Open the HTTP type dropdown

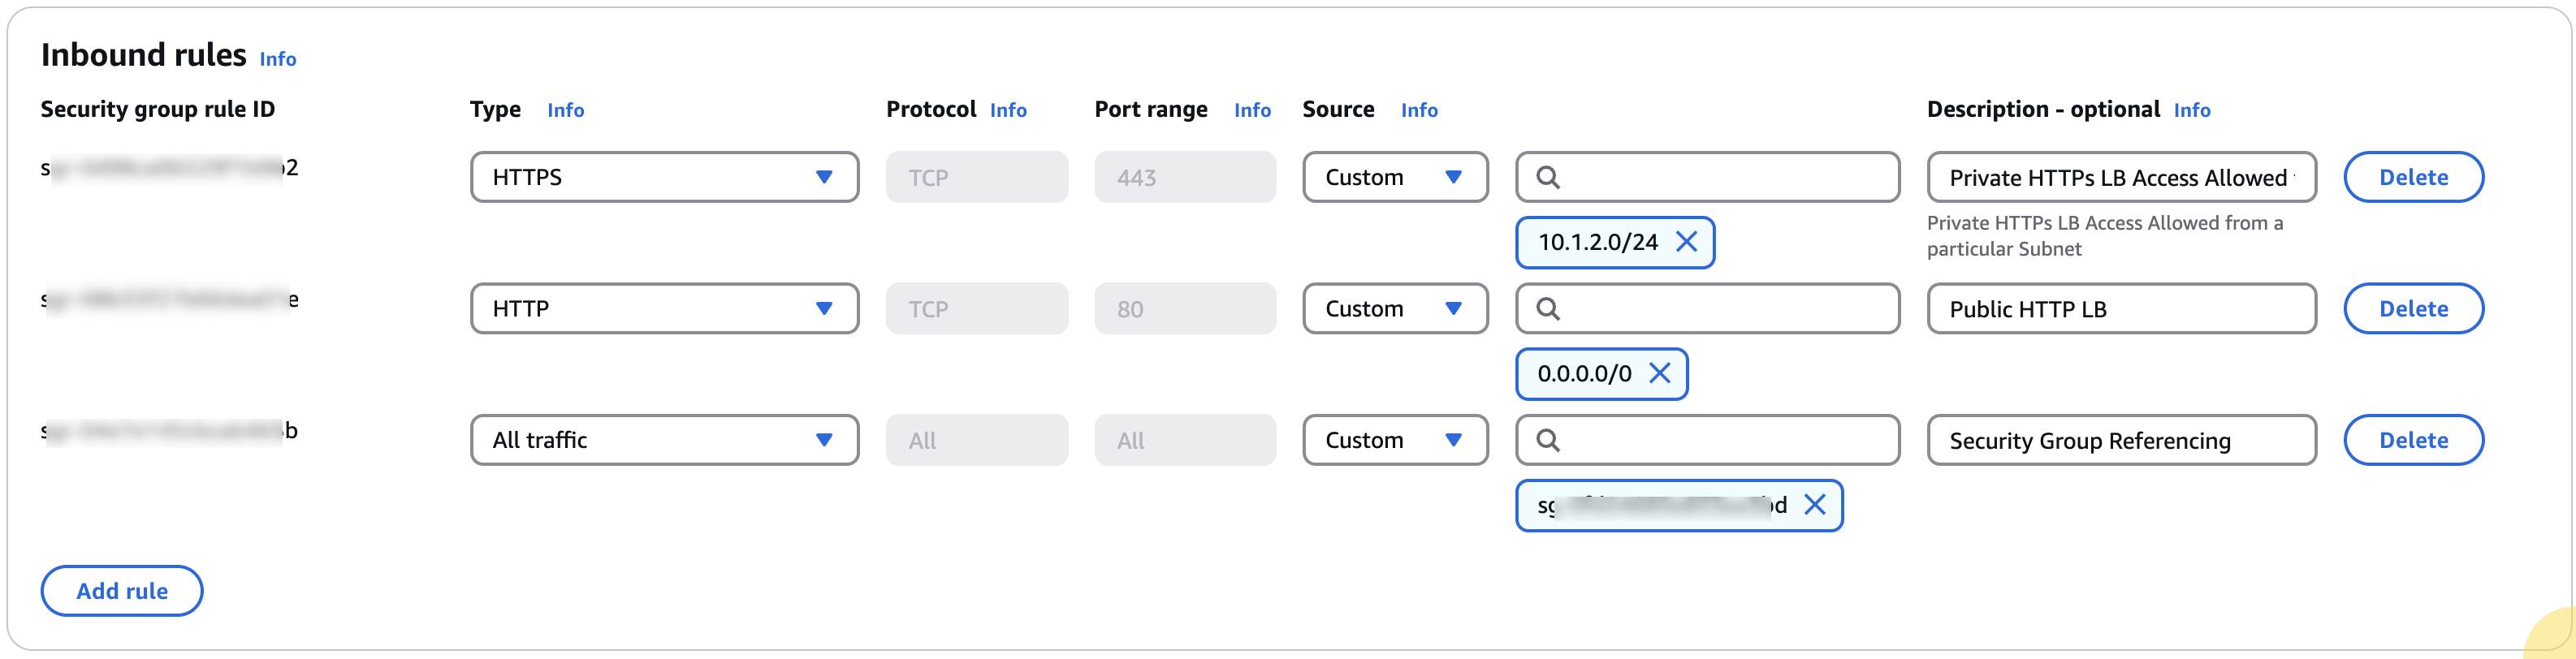pos(664,309)
